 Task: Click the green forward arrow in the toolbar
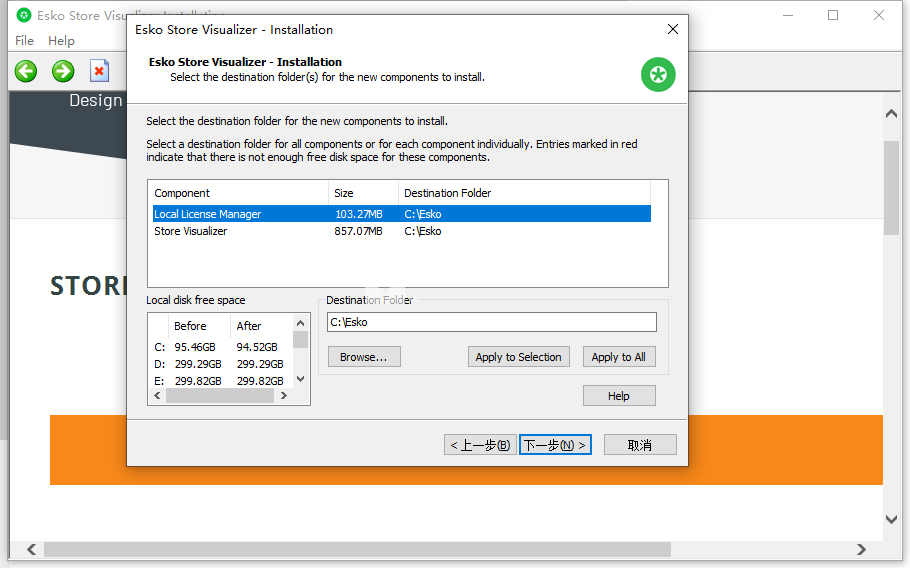tap(63, 71)
